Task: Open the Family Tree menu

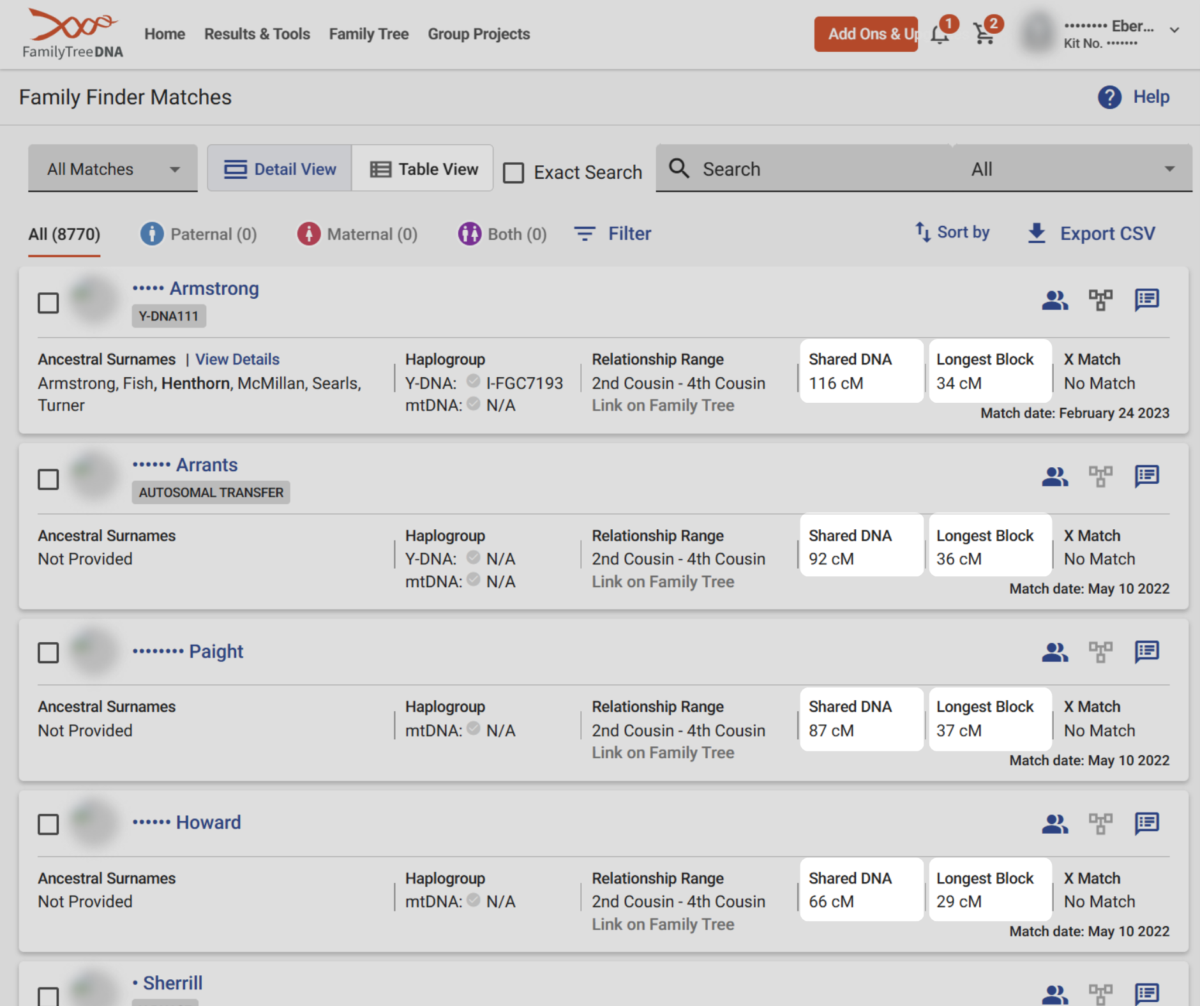Action: [x=369, y=34]
